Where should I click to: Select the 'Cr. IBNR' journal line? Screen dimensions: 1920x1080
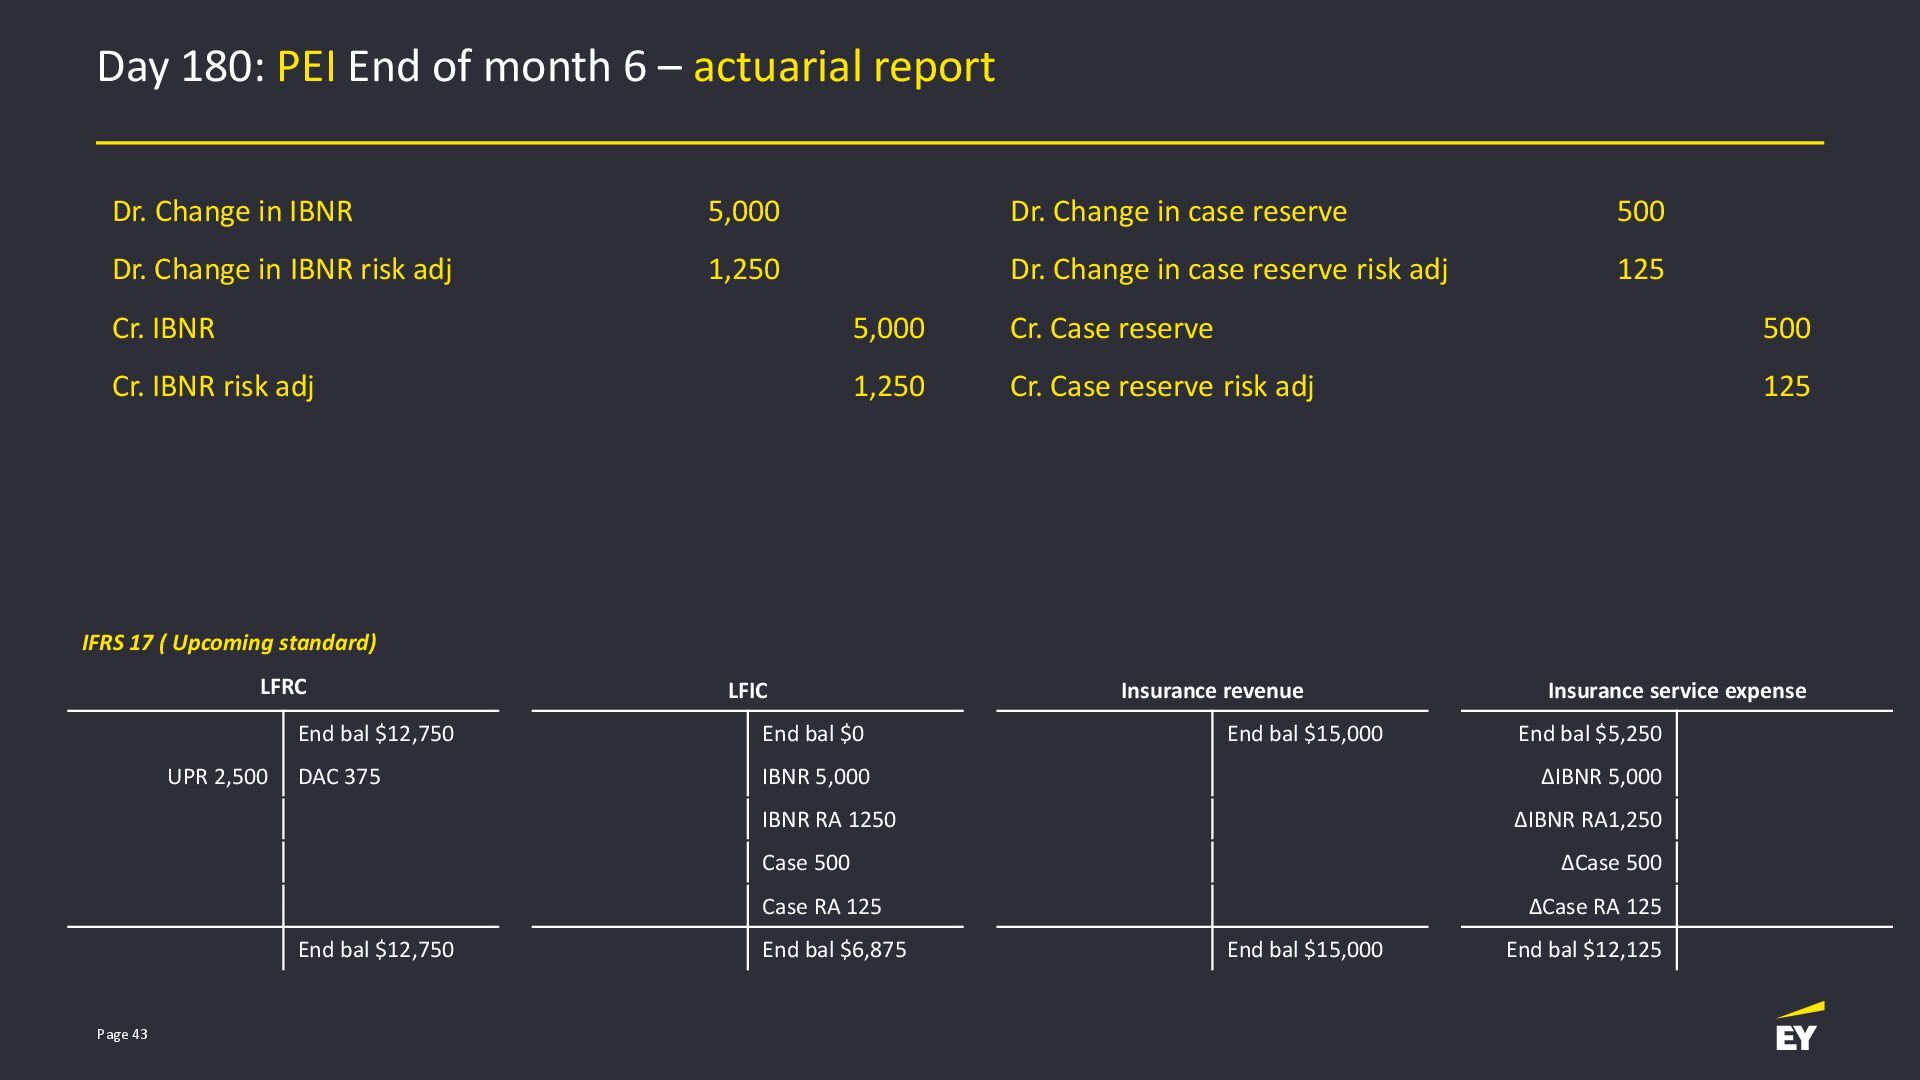point(163,328)
